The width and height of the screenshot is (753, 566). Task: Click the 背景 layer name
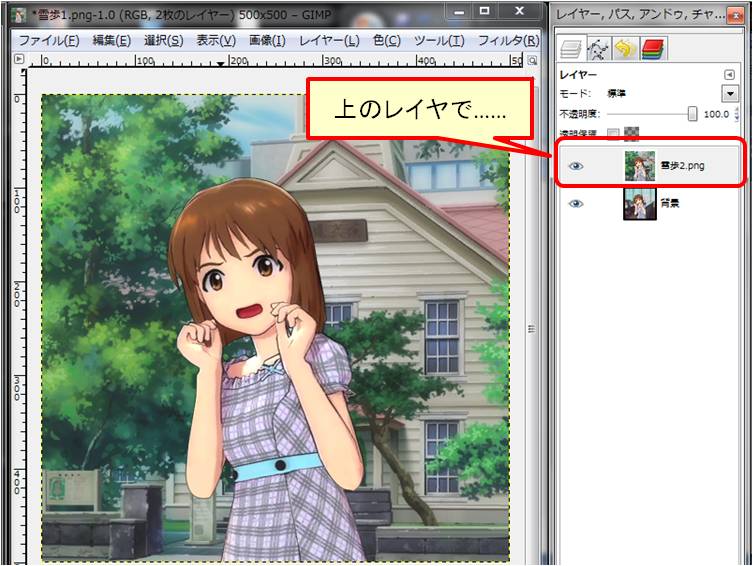[669, 203]
